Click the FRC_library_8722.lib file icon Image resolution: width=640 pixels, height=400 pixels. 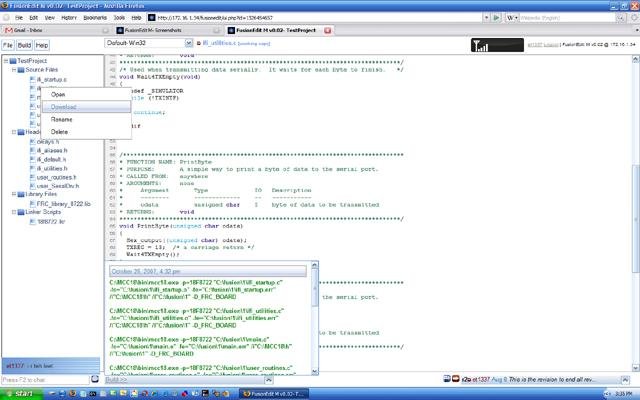(x=33, y=204)
